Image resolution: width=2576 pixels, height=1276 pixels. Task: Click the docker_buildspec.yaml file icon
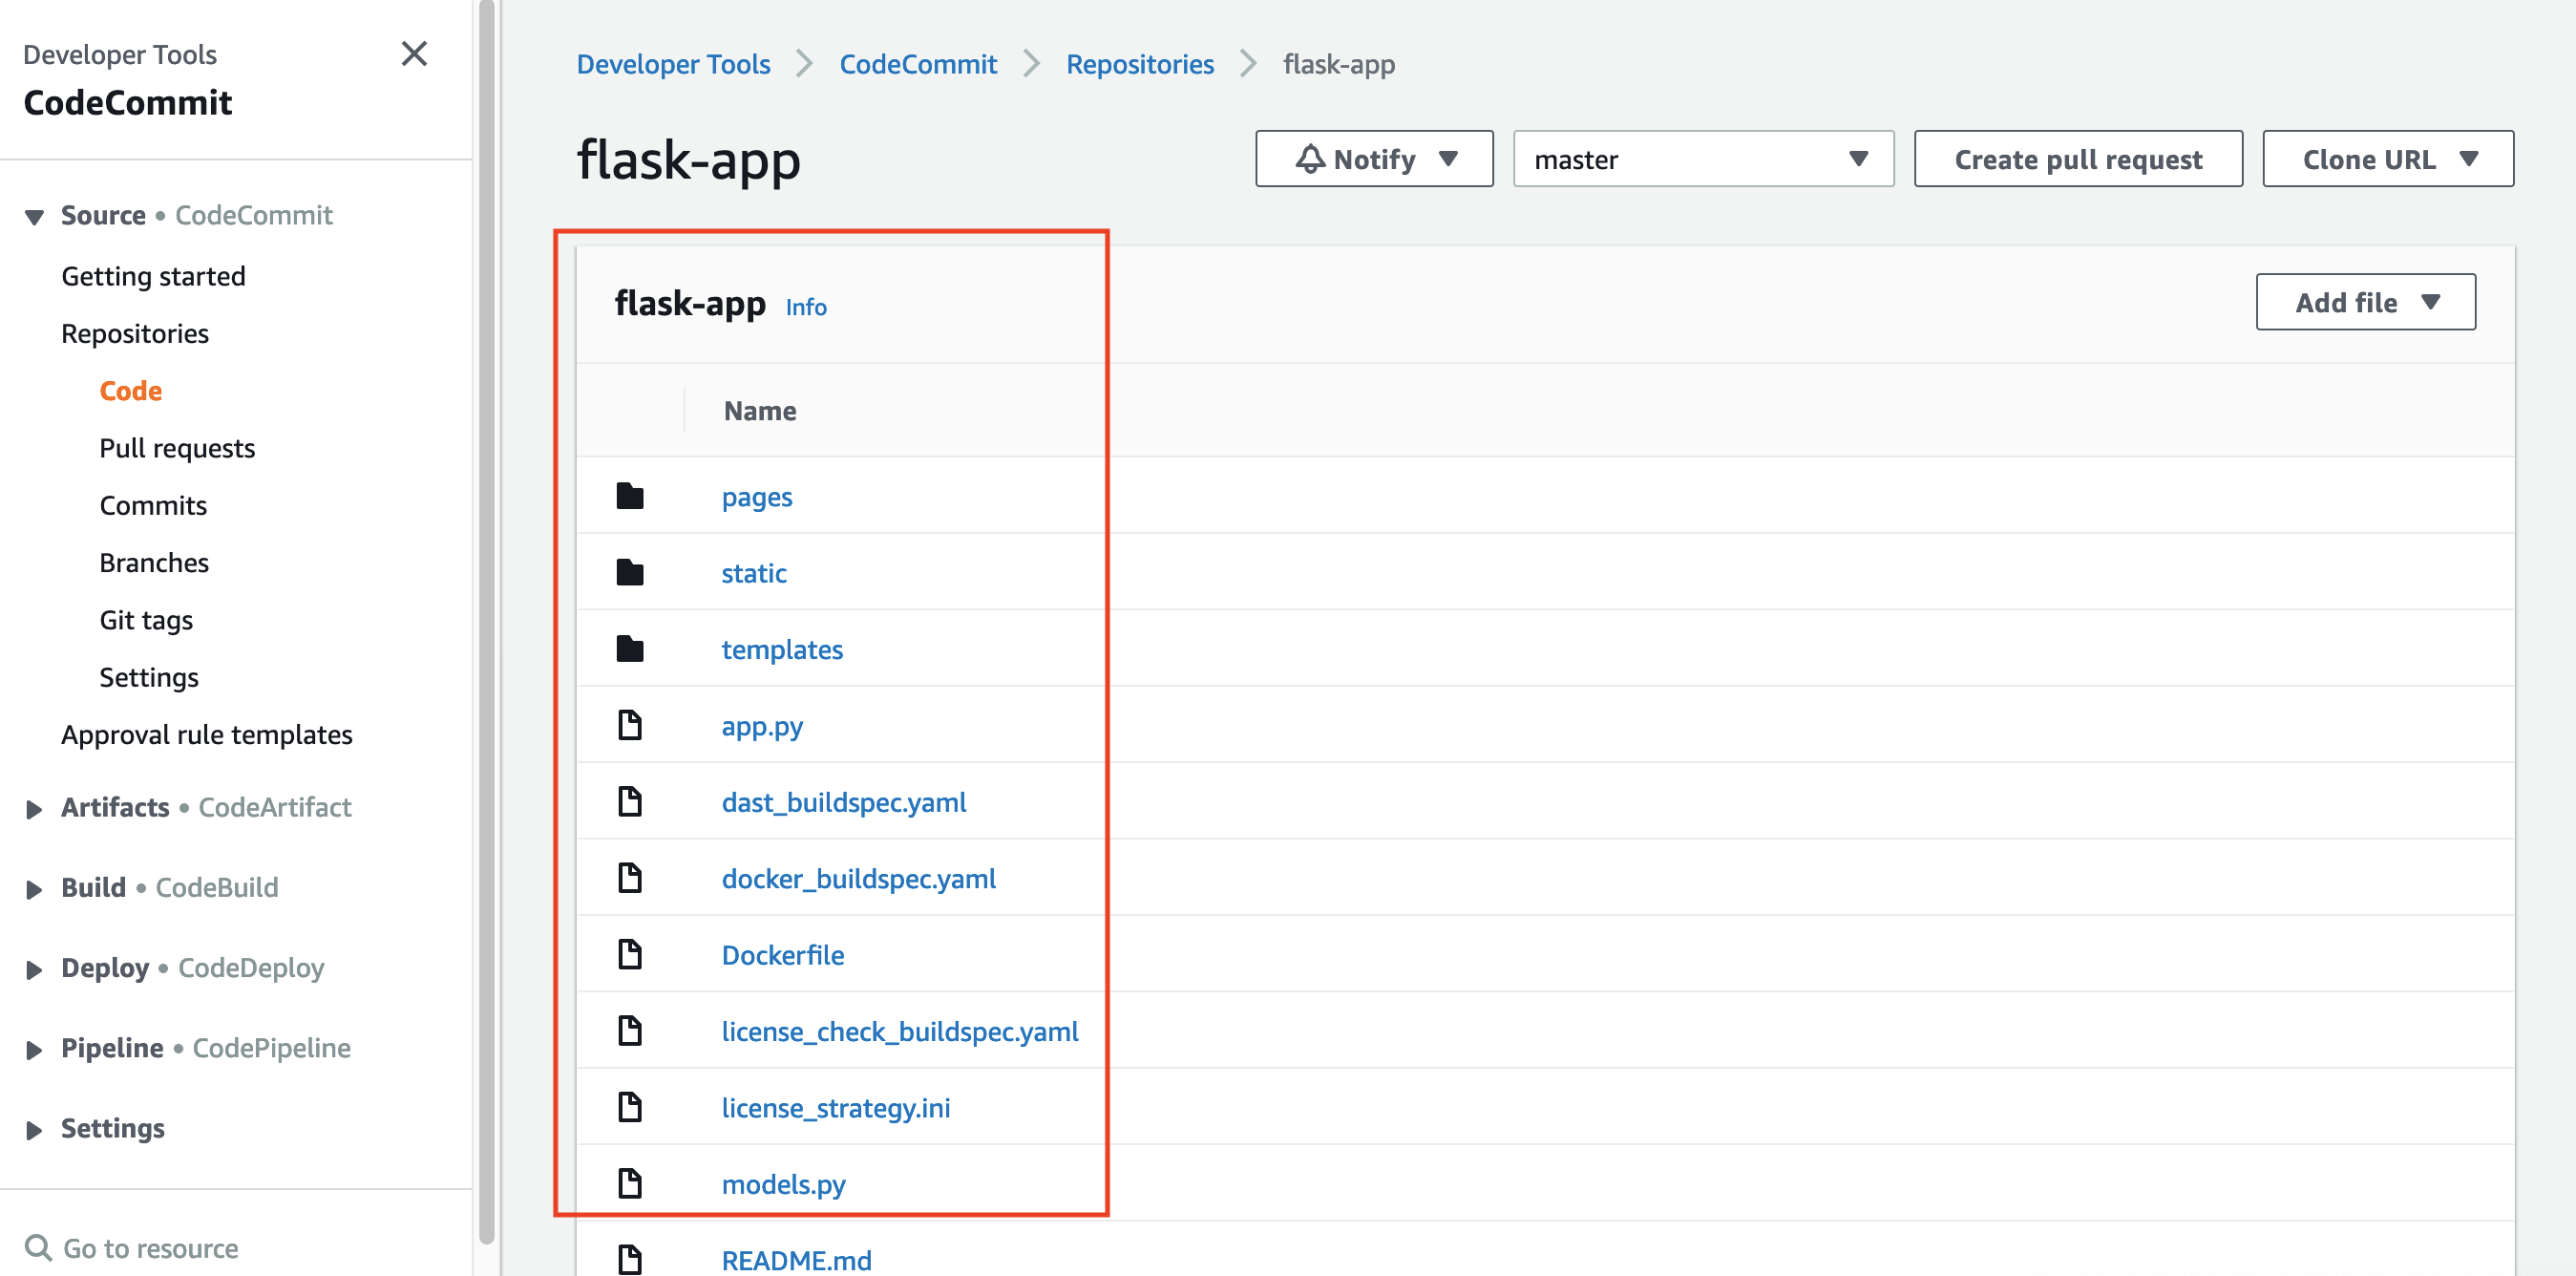coord(630,878)
